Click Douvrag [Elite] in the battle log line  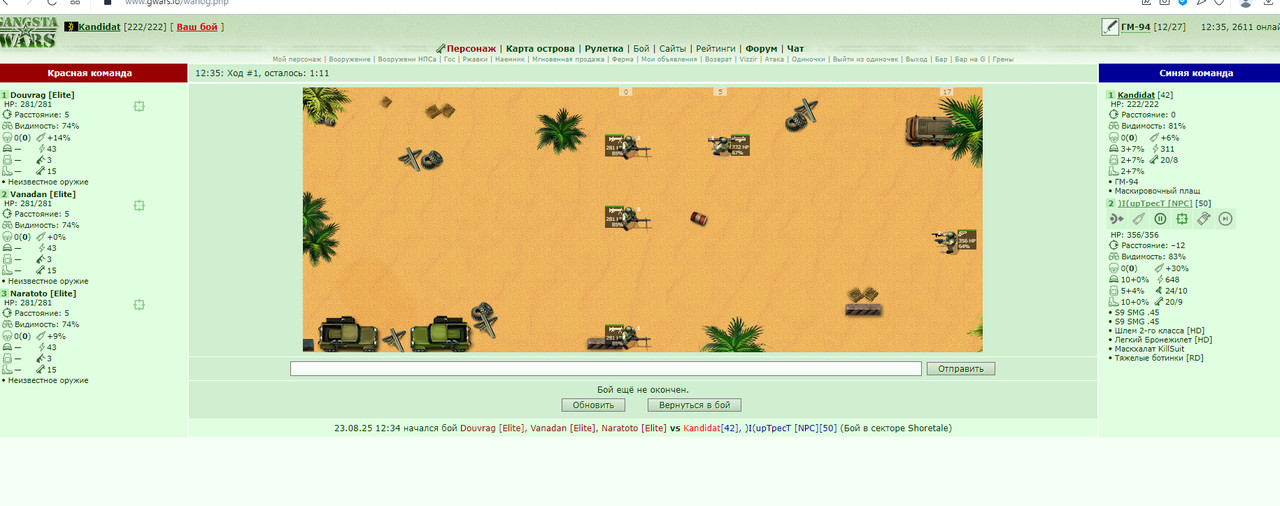(x=492, y=428)
